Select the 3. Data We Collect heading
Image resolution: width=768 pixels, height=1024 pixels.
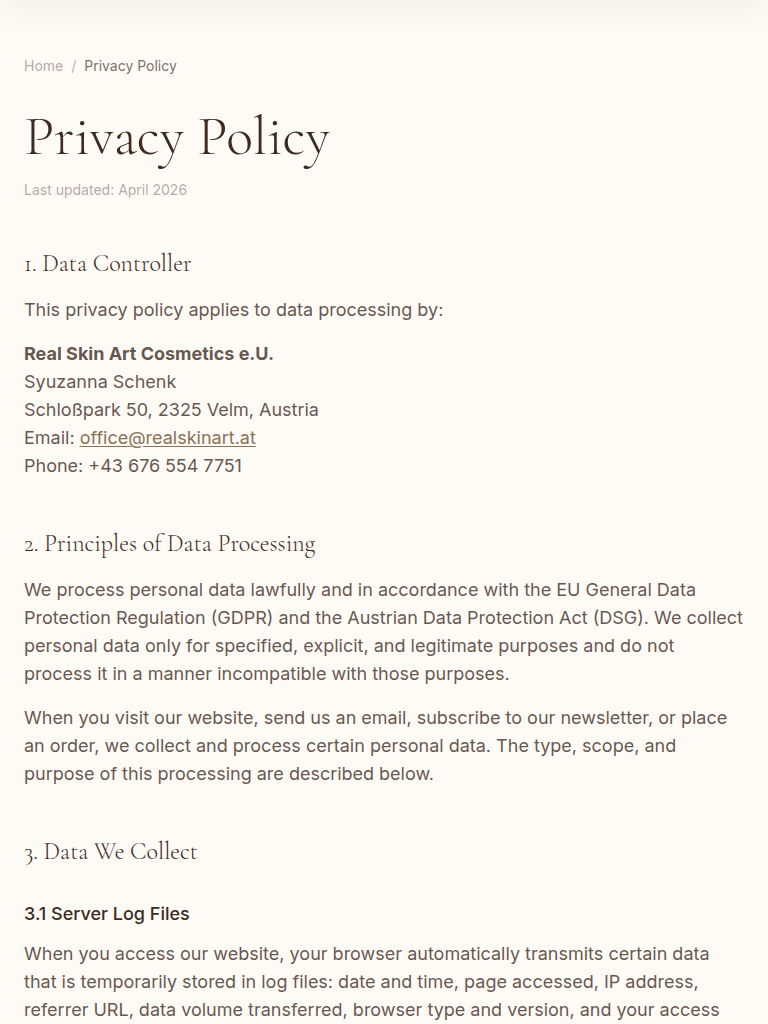point(111,852)
